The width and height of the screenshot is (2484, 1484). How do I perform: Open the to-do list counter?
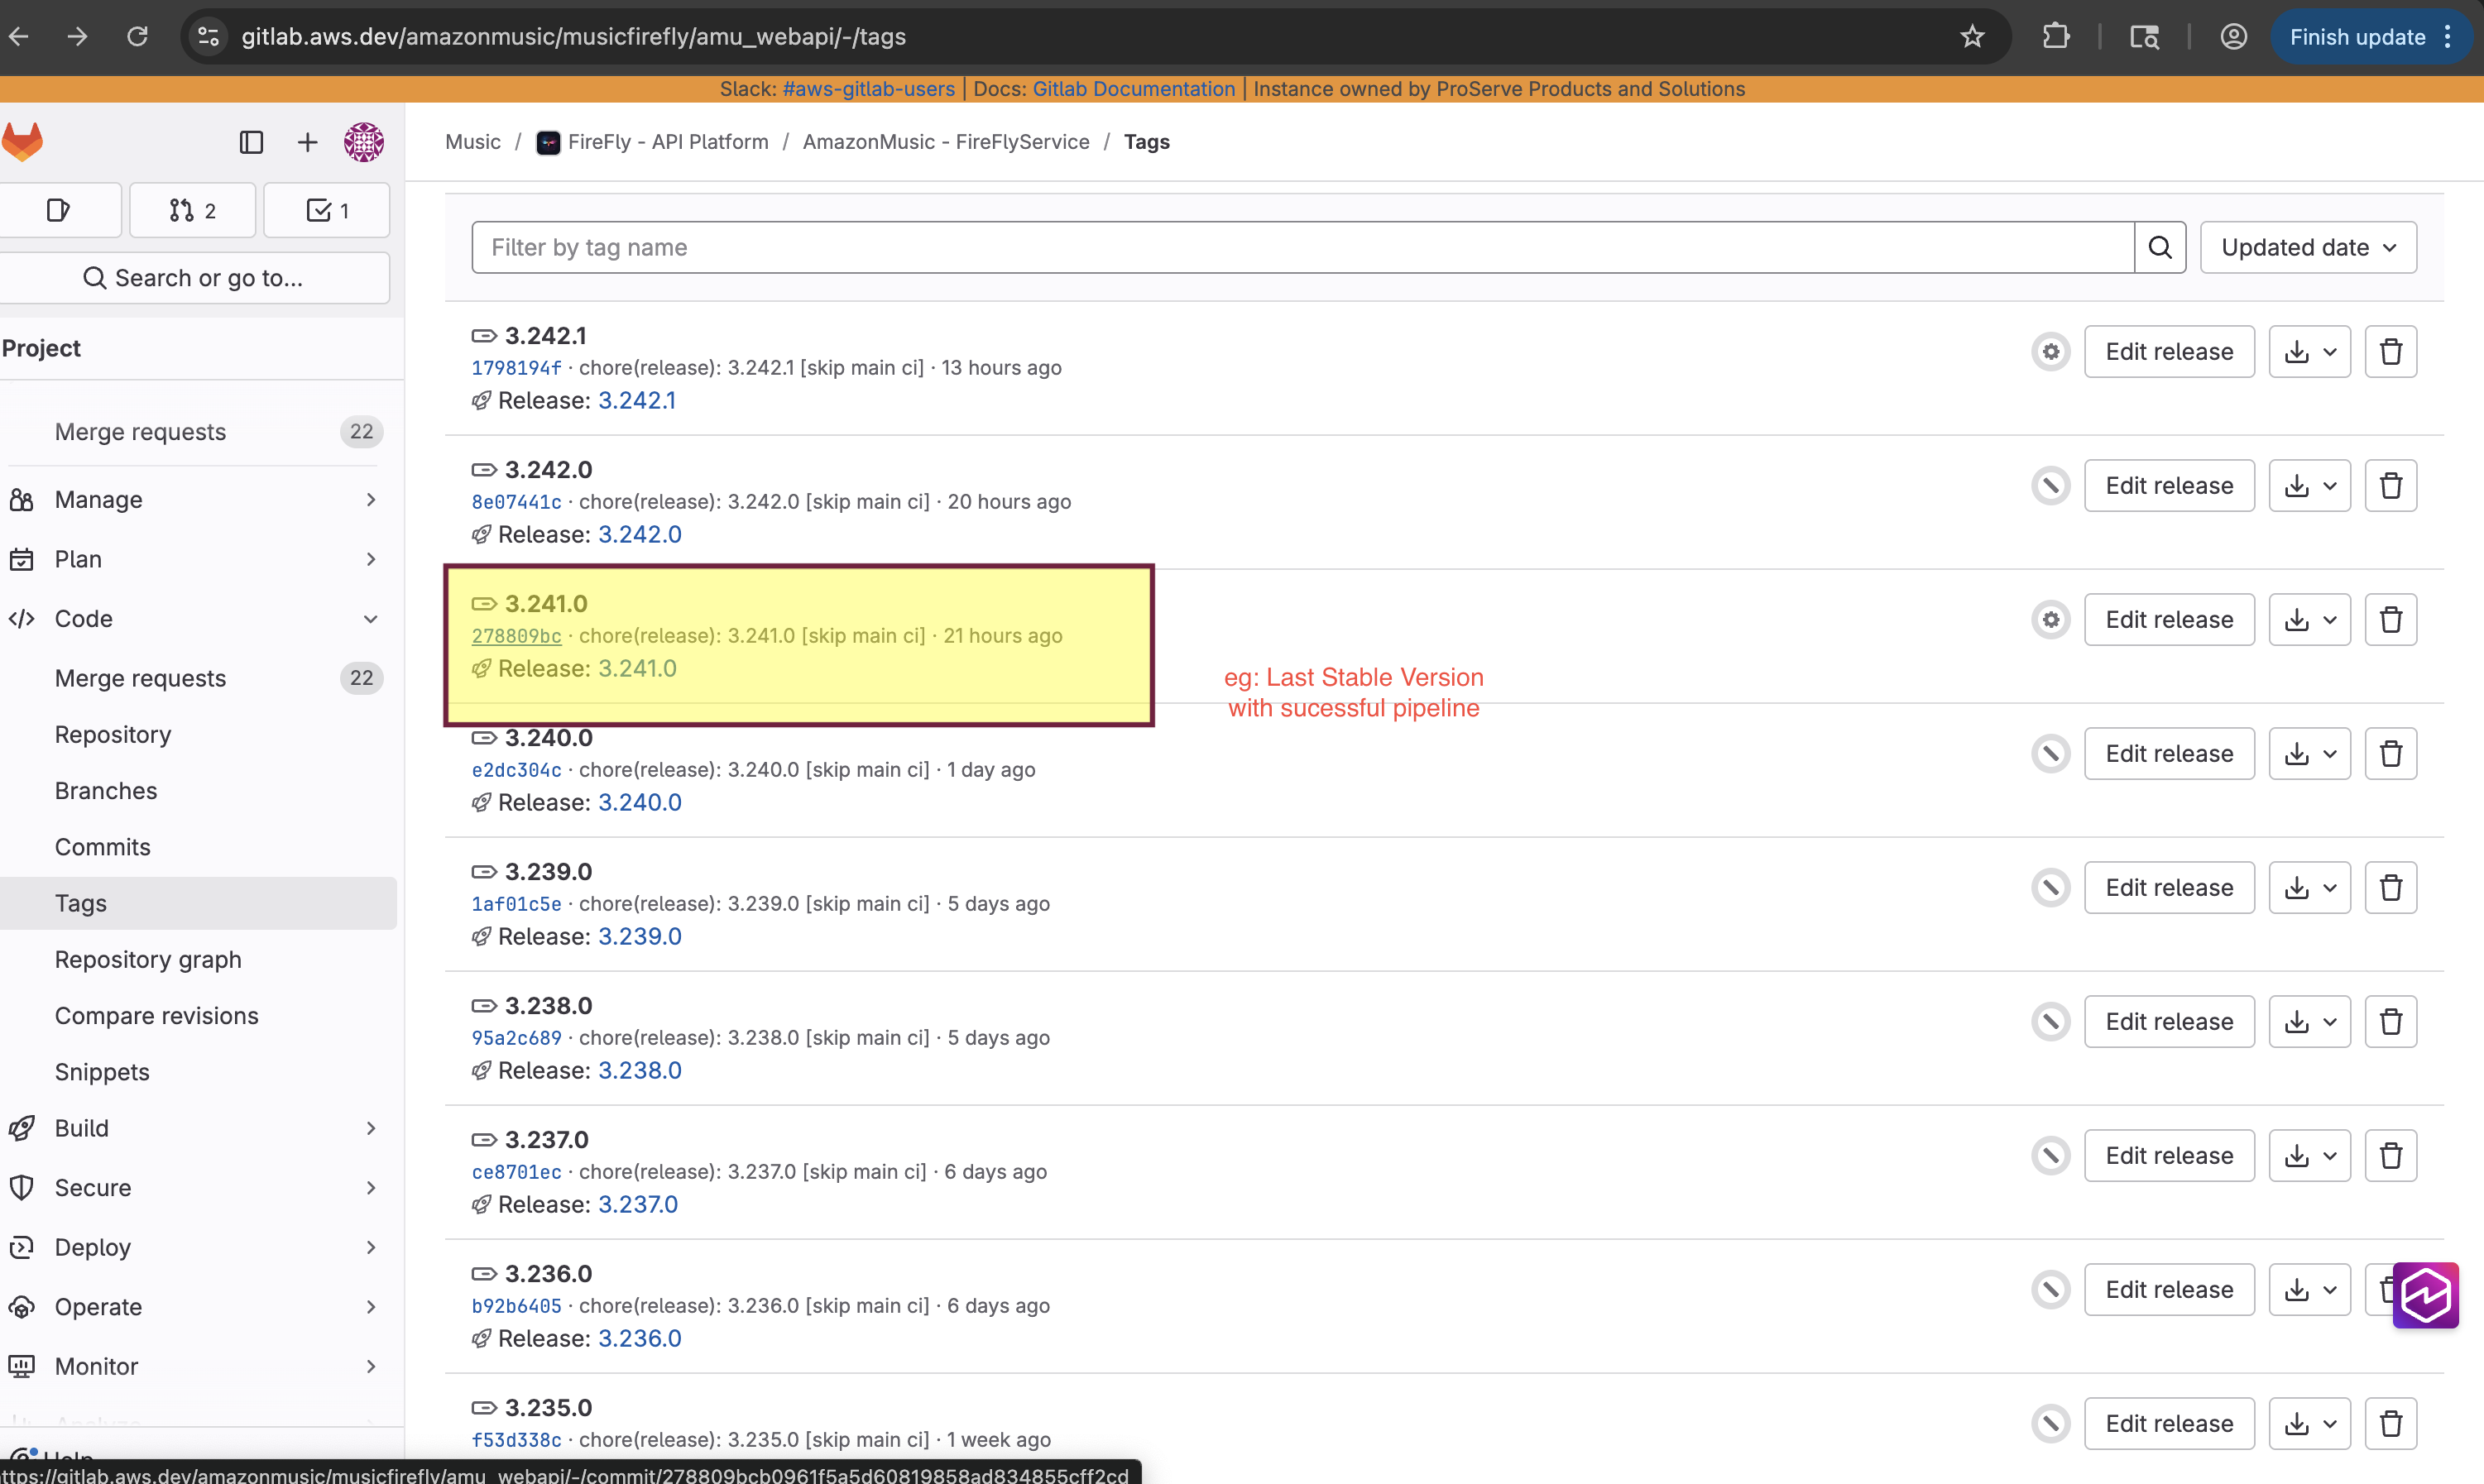326,210
